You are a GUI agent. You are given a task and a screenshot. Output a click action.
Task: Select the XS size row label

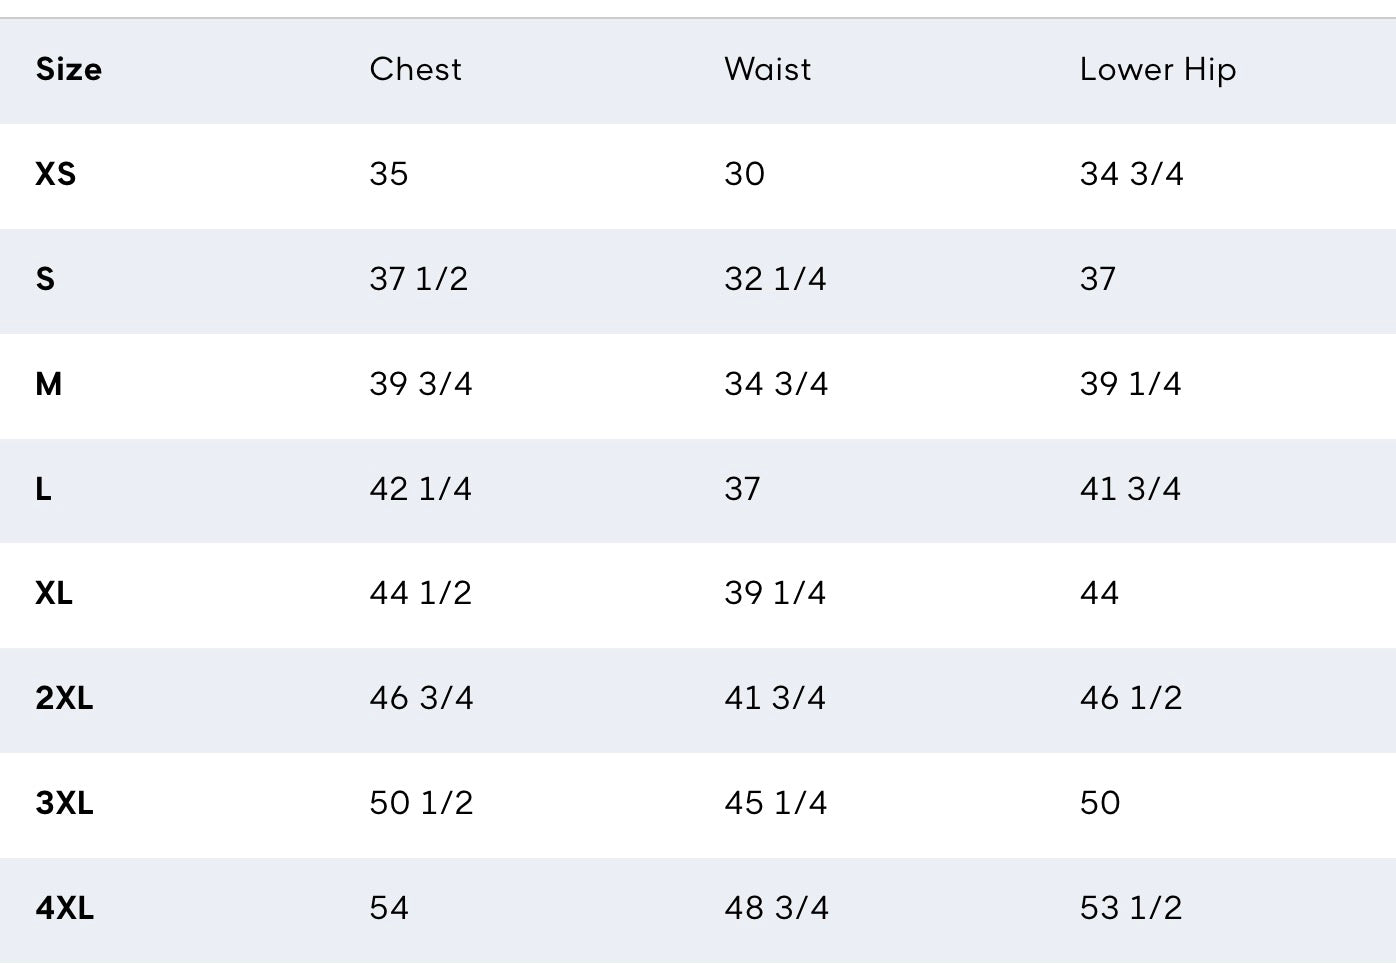56,174
